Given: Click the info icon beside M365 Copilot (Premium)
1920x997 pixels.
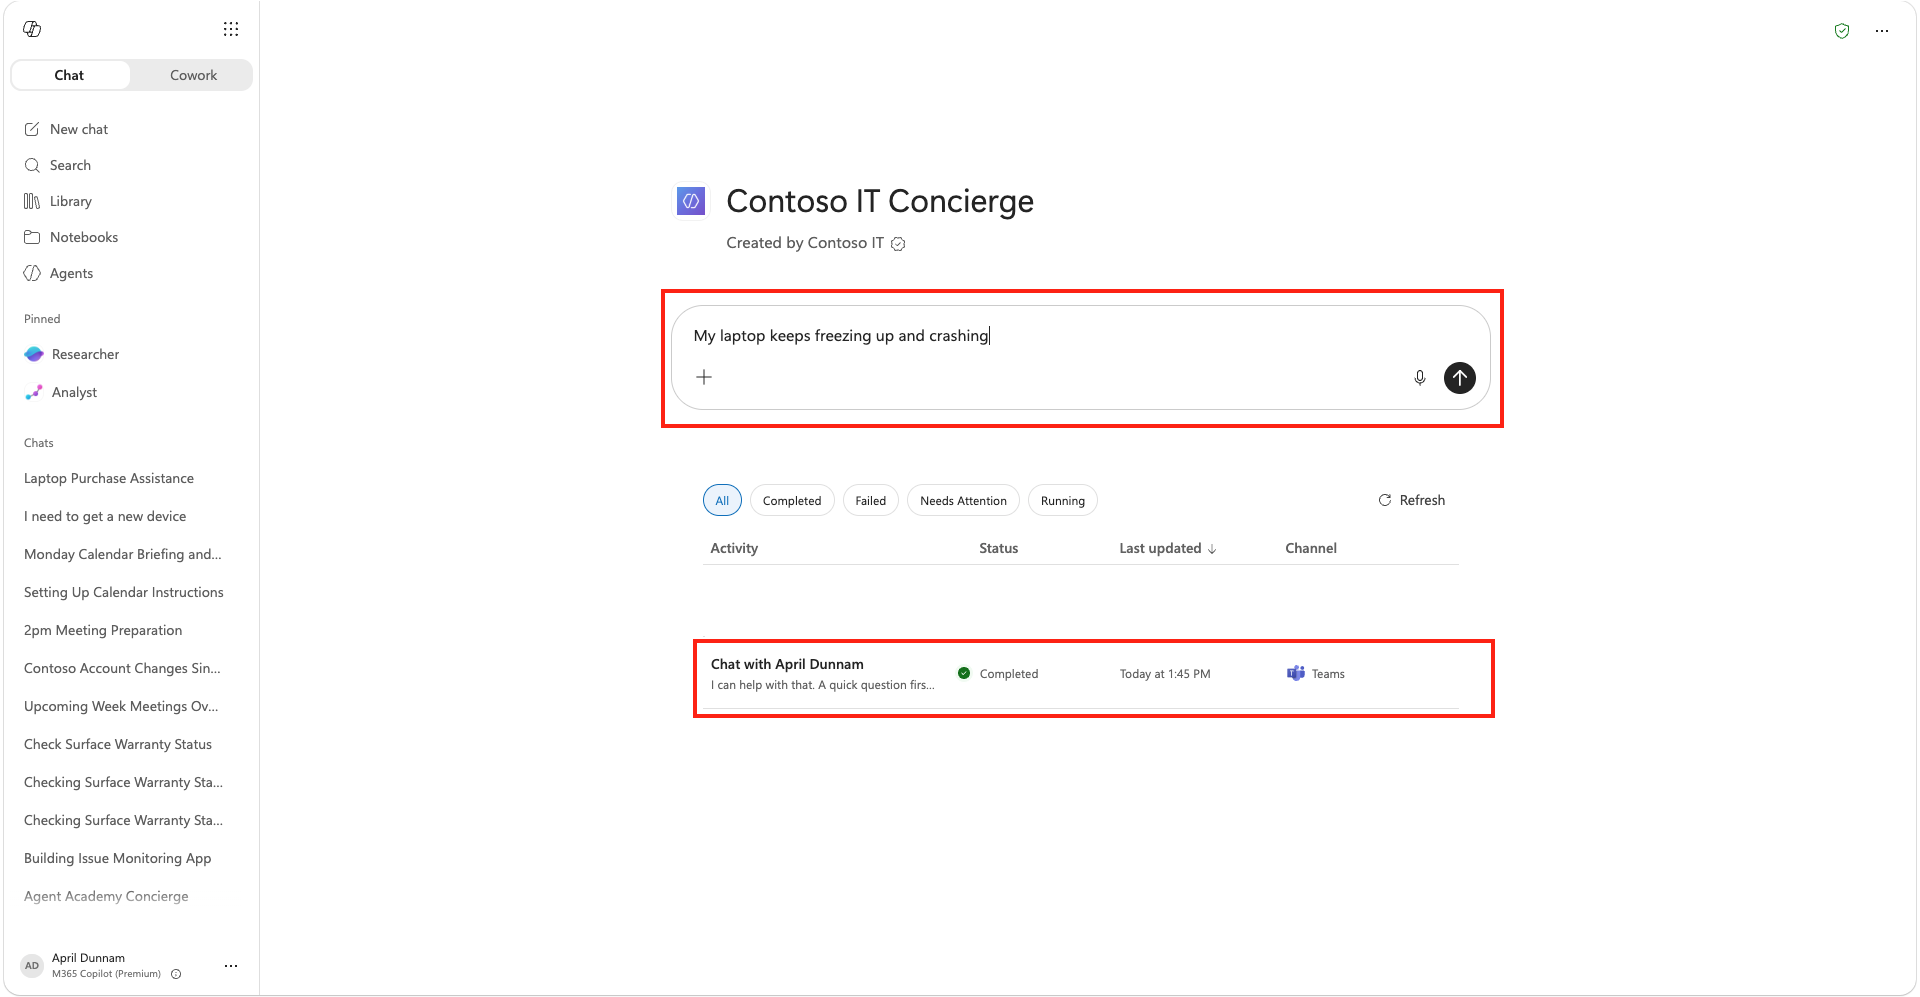Looking at the screenshot, I should pos(176,974).
